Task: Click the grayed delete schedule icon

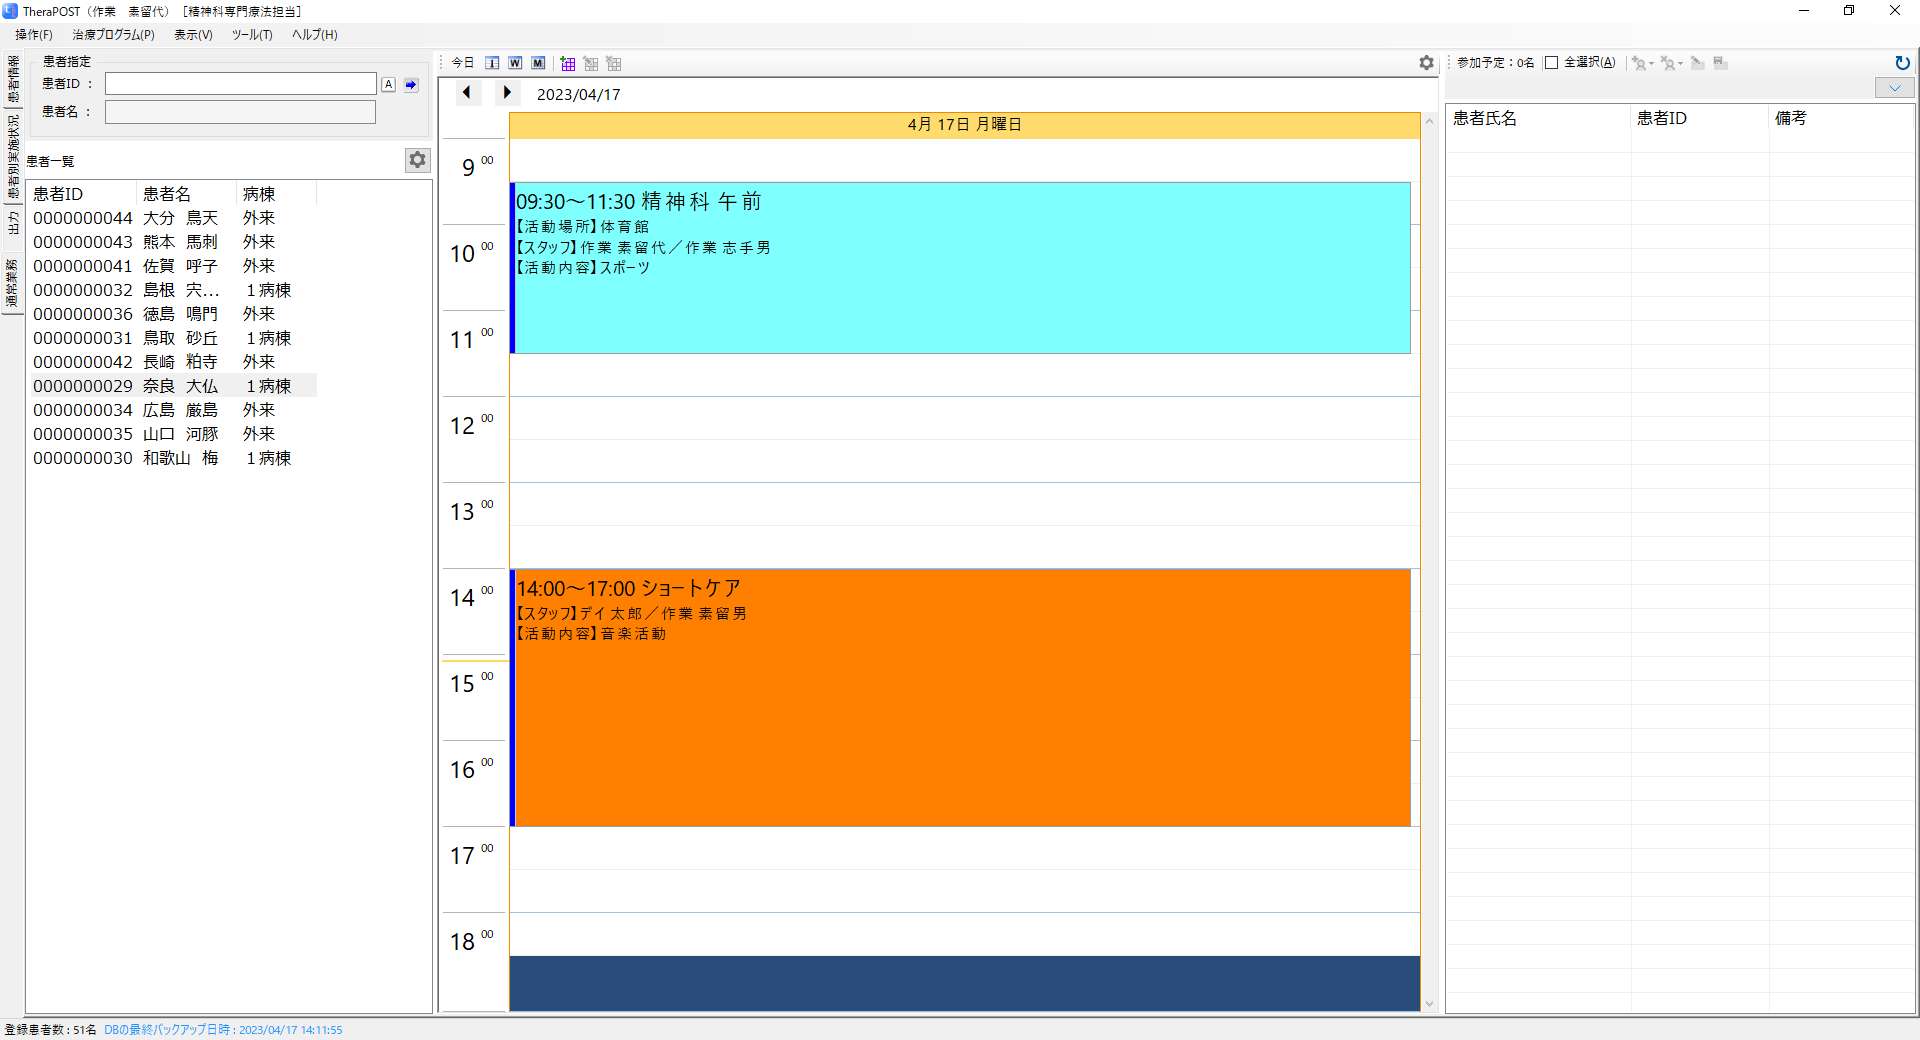Action: click(614, 63)
